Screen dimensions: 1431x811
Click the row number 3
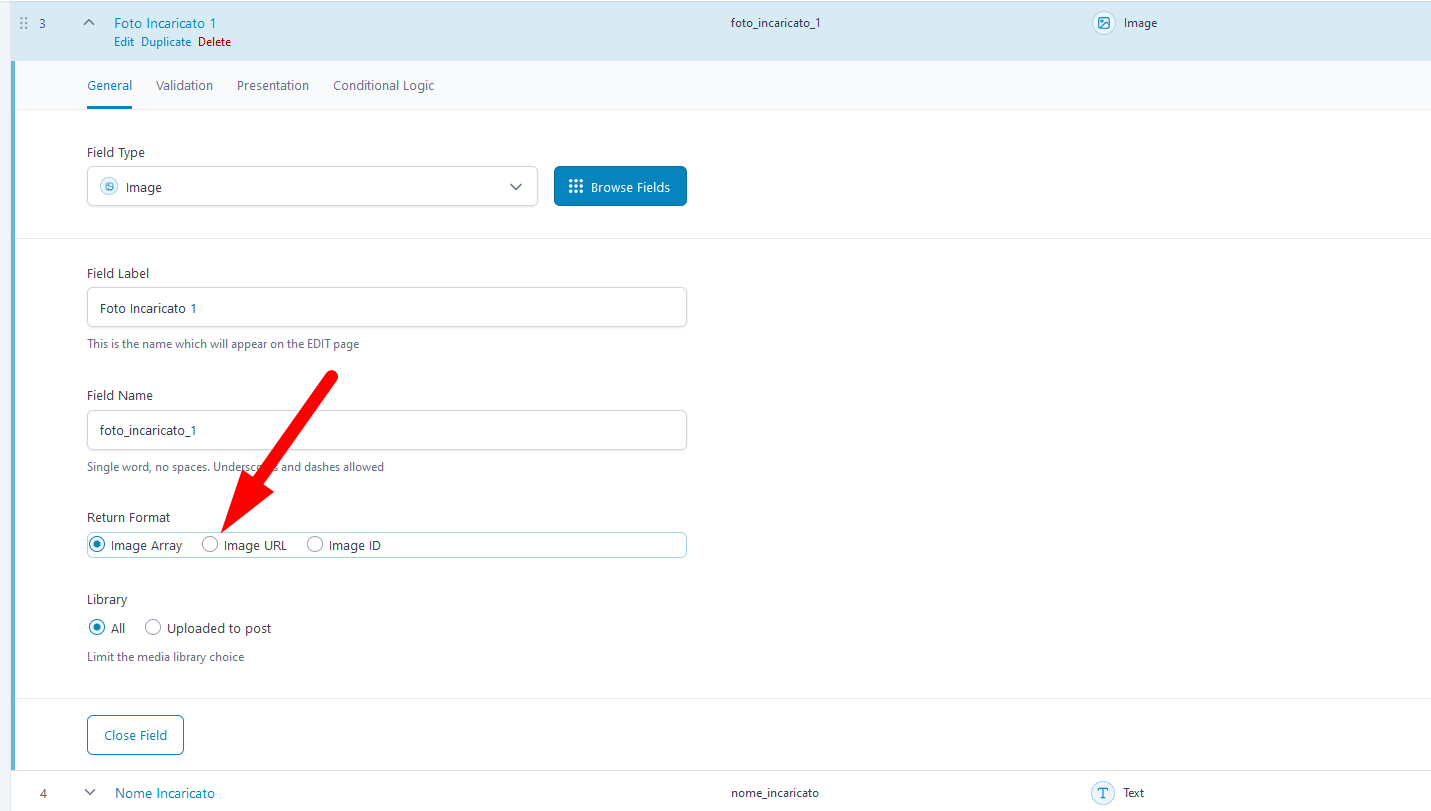click(42, 23)
